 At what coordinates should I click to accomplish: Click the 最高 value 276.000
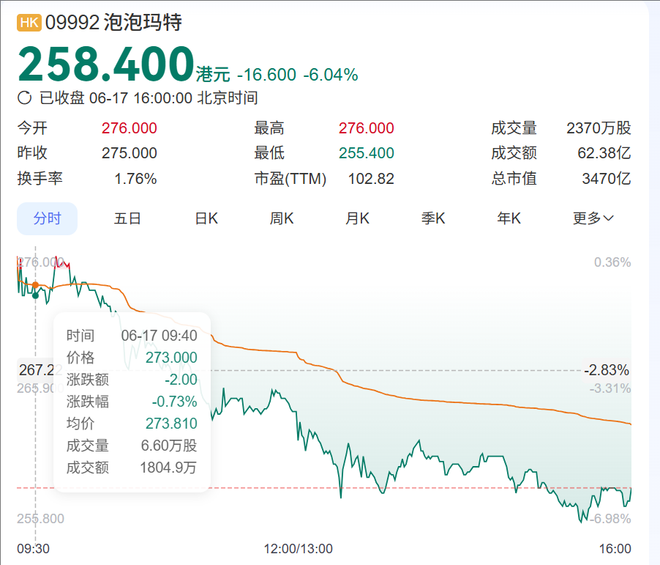366,128
